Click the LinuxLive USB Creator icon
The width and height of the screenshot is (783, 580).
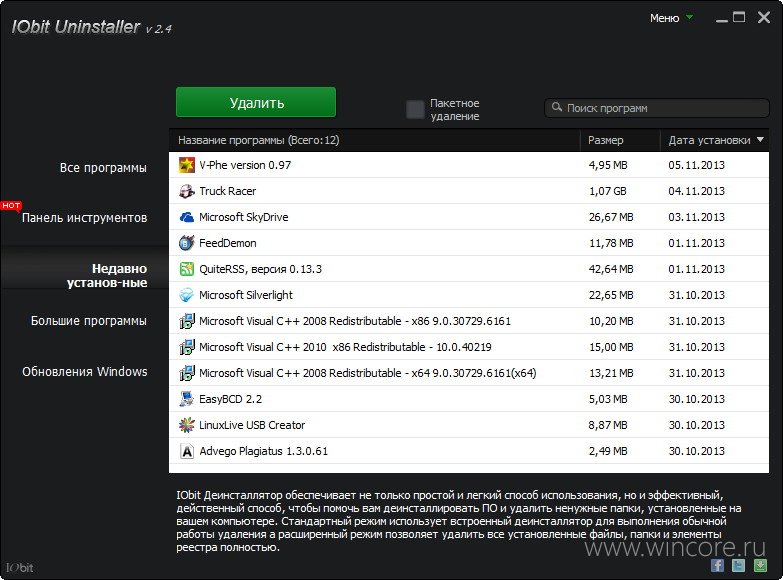(186, 425)
